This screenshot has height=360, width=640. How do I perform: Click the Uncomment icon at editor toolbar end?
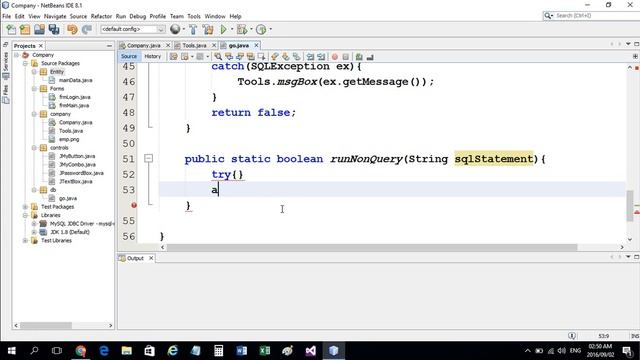click(370, 57)
